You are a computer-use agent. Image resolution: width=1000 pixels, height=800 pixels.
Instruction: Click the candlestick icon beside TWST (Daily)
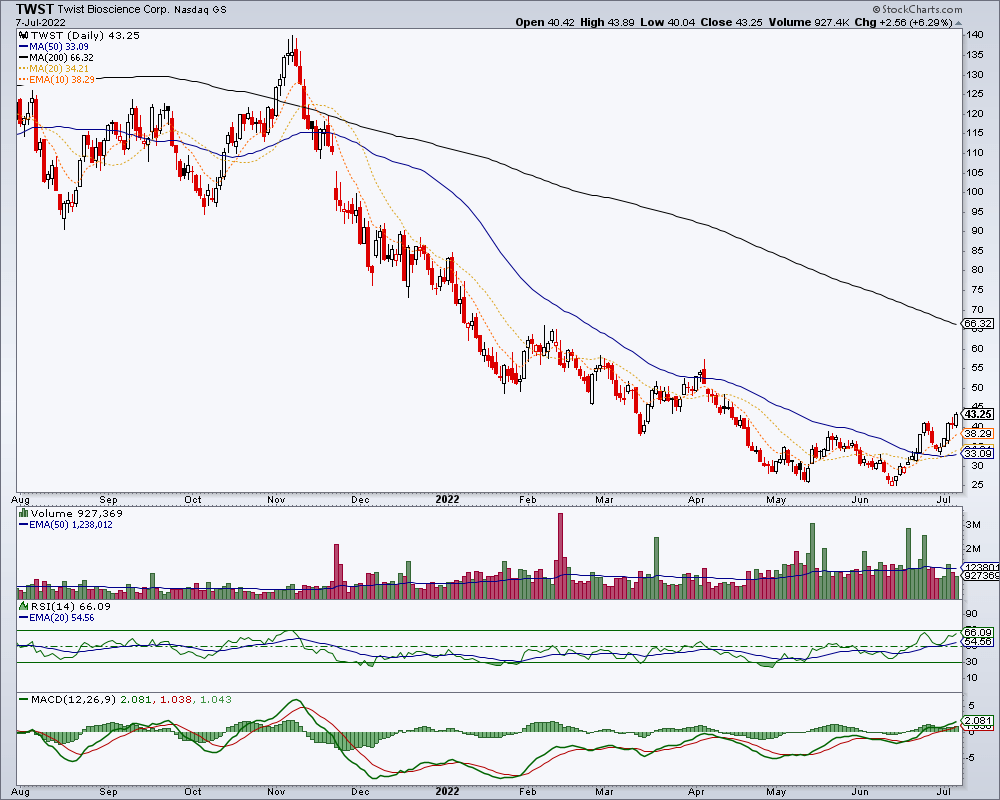pos(24,36)
